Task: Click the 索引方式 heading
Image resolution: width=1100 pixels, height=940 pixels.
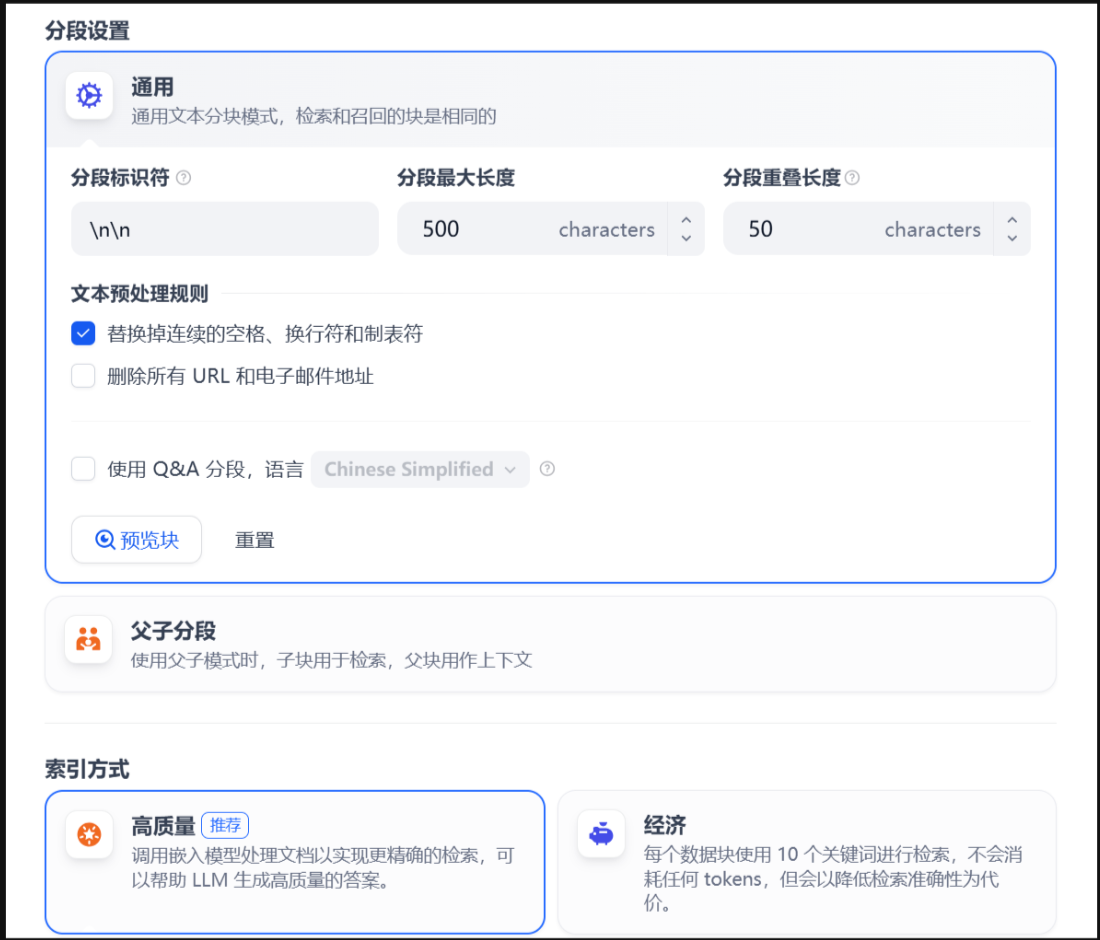Action: (x=87, y=770)
